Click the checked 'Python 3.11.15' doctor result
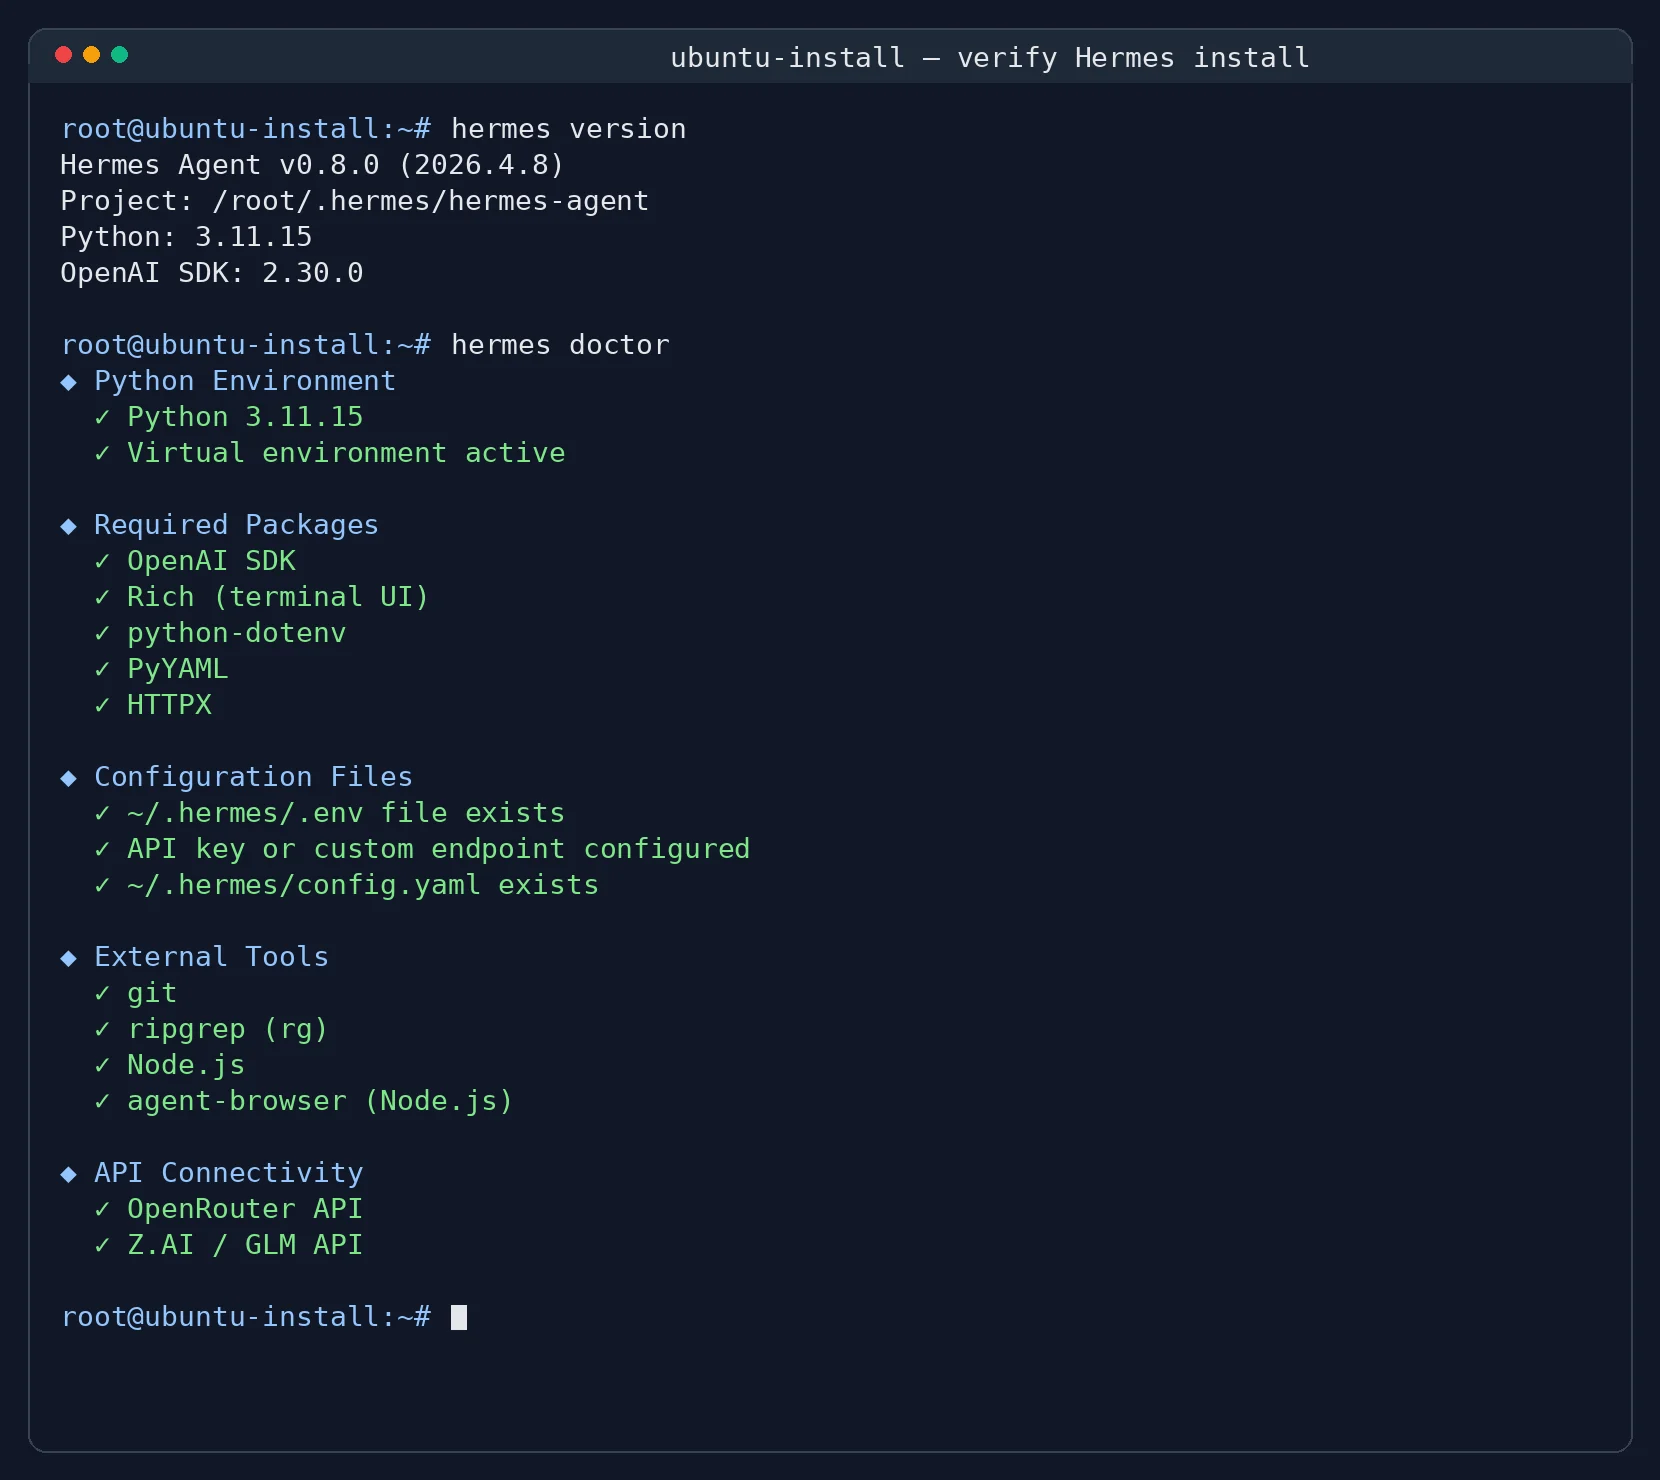 pyautogui.click(x=245, y=417)
